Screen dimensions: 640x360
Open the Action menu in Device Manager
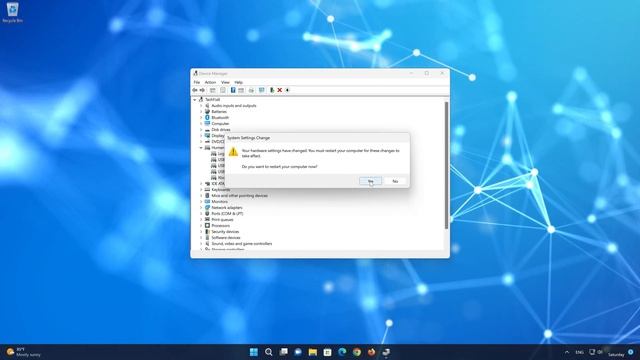pyautogui.click(x=210, y=82)
